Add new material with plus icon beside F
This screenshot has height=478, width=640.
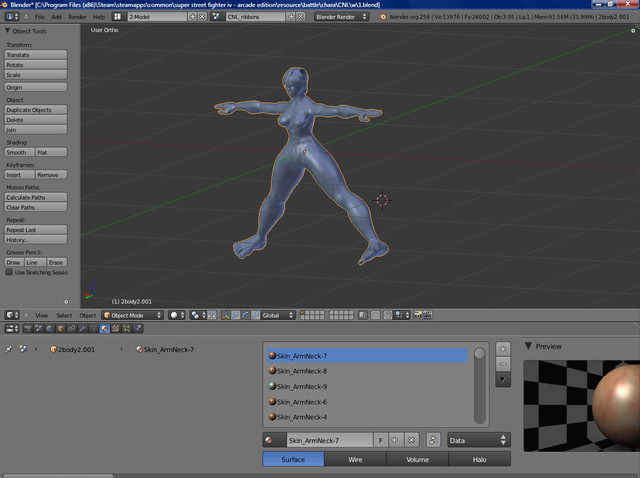click(395, 440)
